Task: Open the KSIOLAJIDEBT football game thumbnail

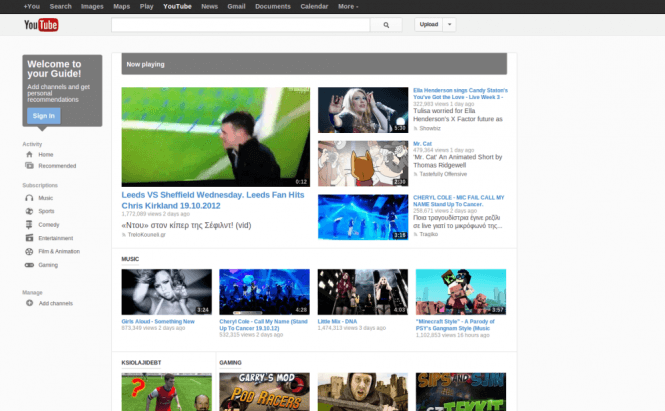Action: point(167,392)
